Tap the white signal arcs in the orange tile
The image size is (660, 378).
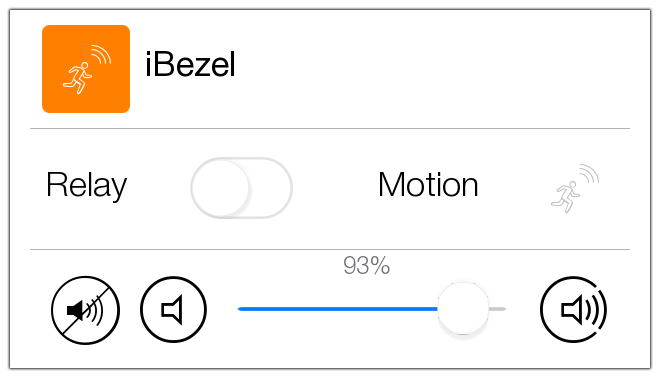[x=101, y=54]
